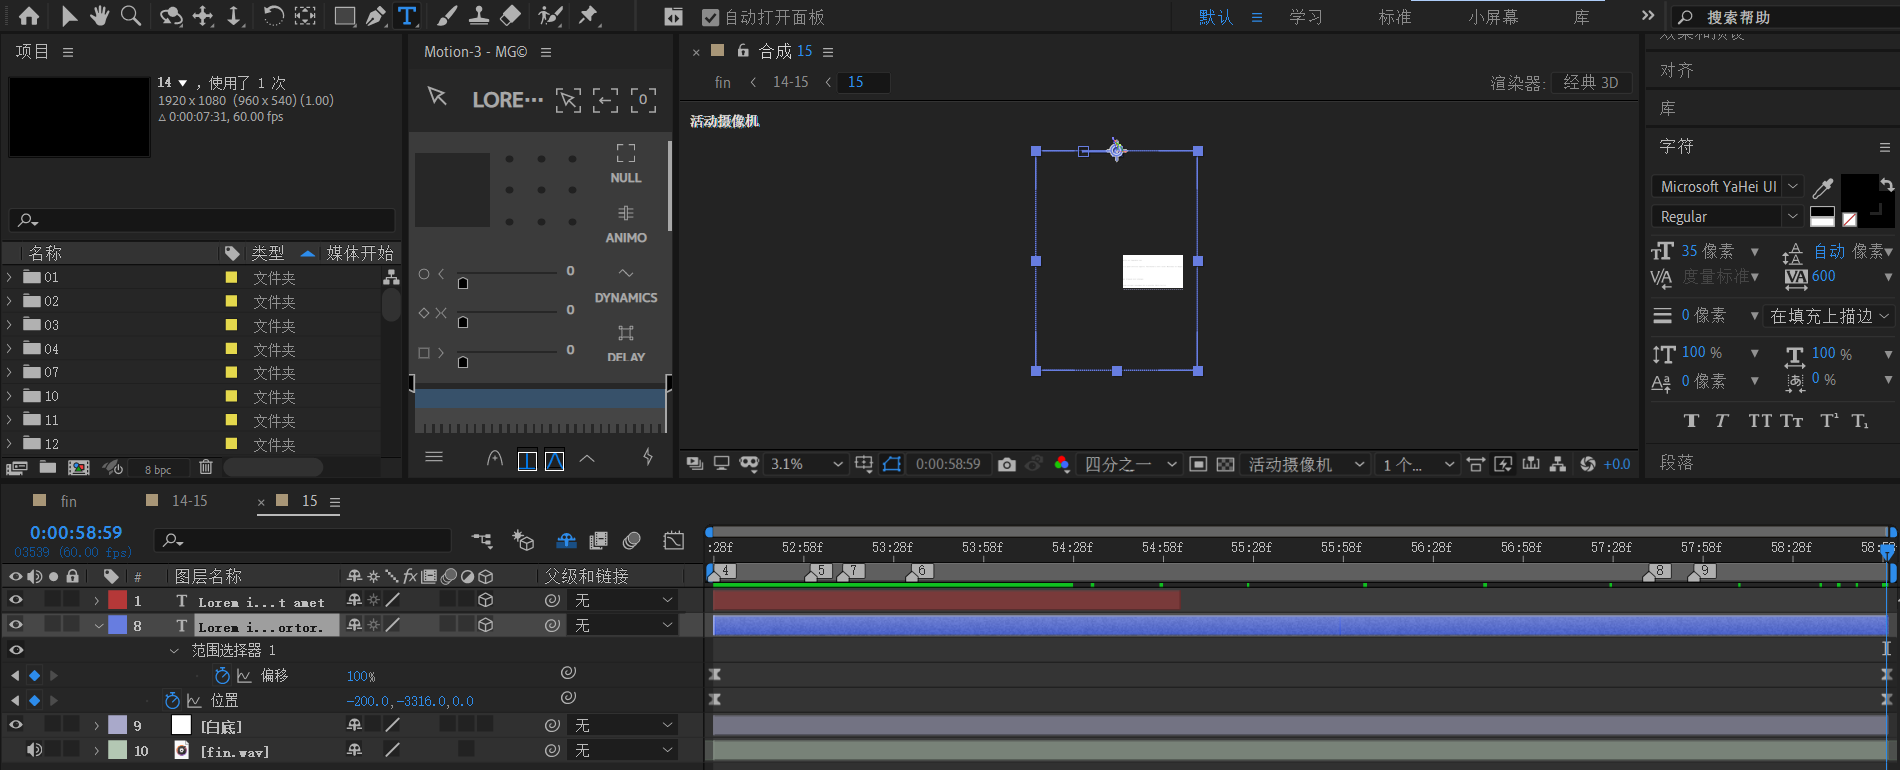Click the fill color swatch in Character panel
Viewport: 1900px width, 770px height.
(1859, 192)
